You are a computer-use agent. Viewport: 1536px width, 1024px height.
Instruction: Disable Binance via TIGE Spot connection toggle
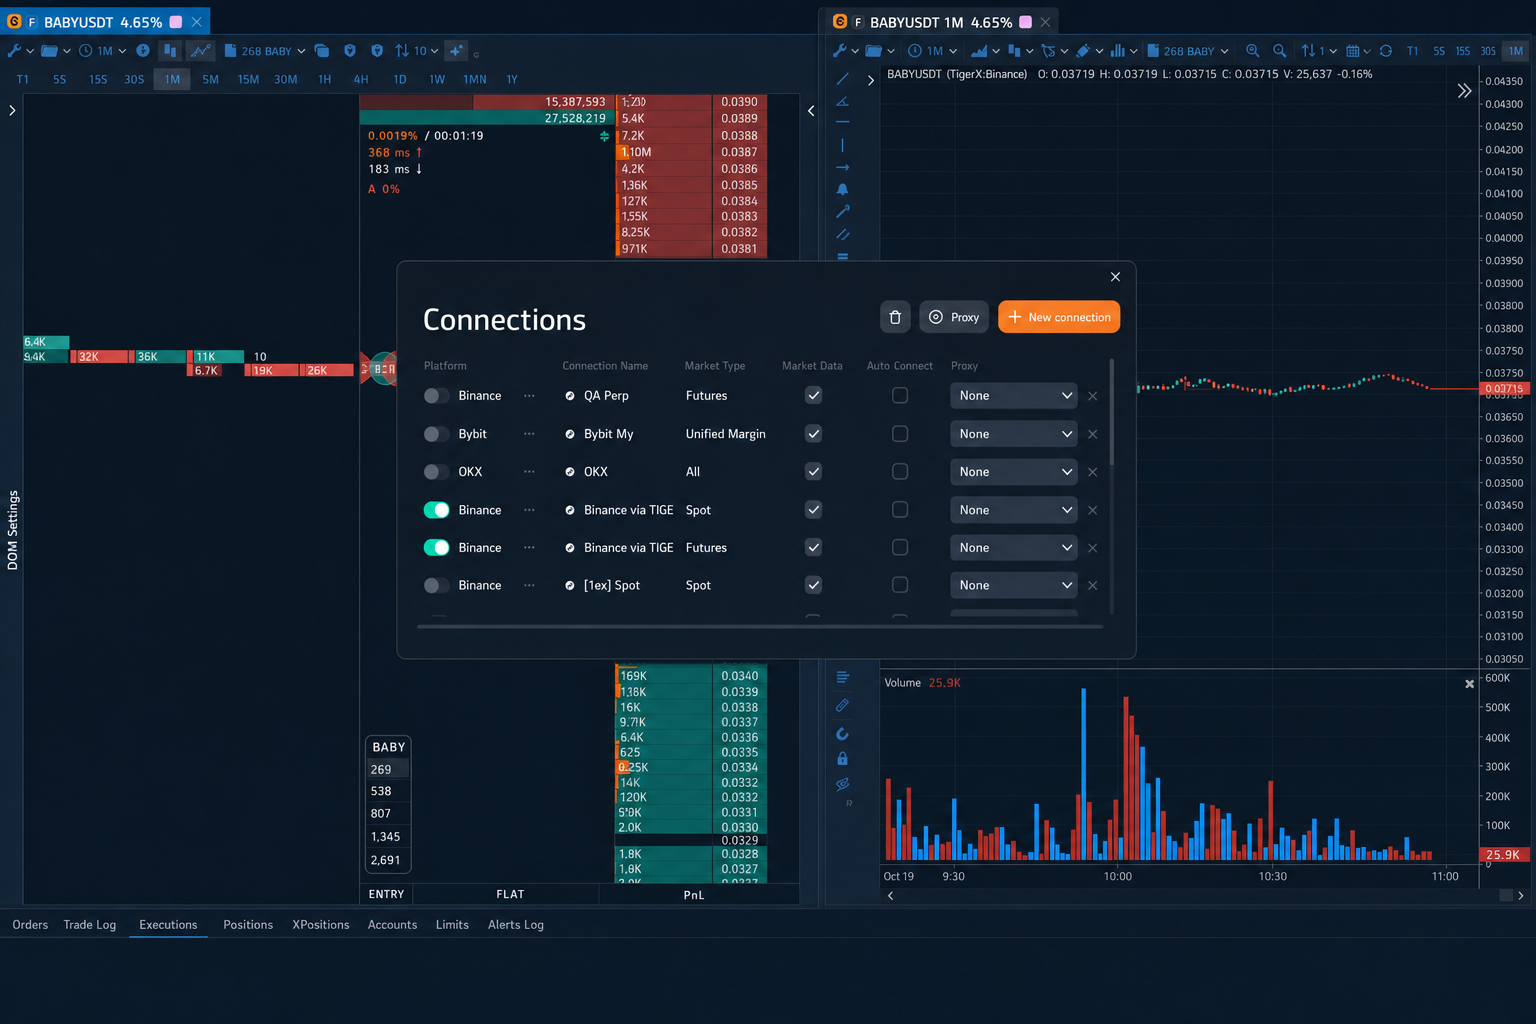tap(436, 510)
